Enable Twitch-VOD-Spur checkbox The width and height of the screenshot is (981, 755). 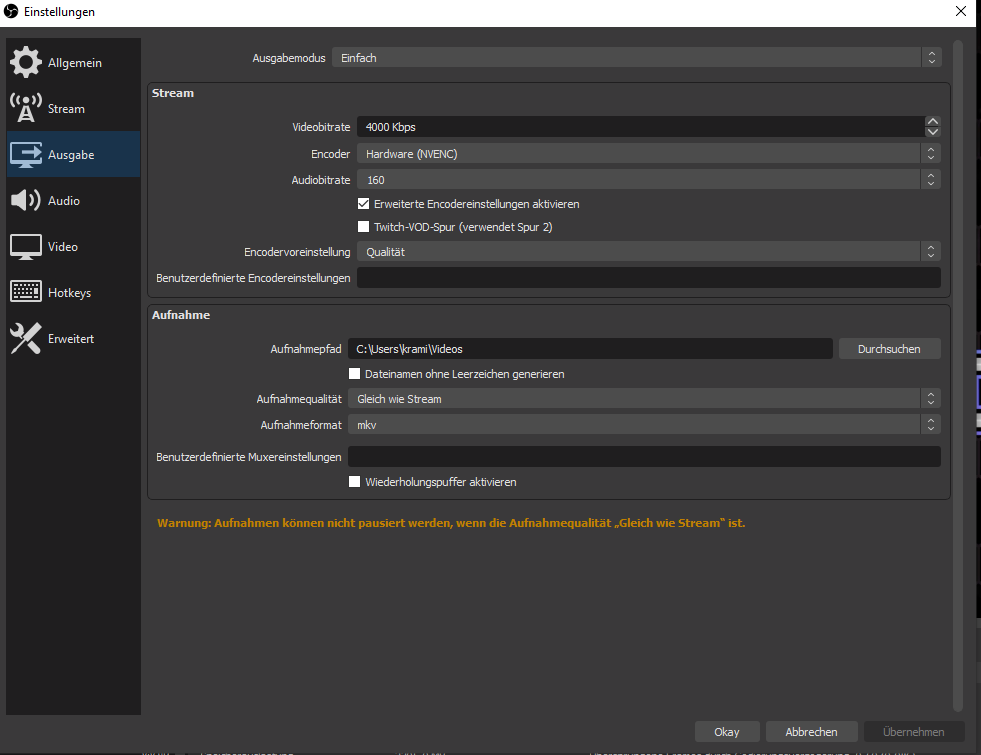coord(364,227)
